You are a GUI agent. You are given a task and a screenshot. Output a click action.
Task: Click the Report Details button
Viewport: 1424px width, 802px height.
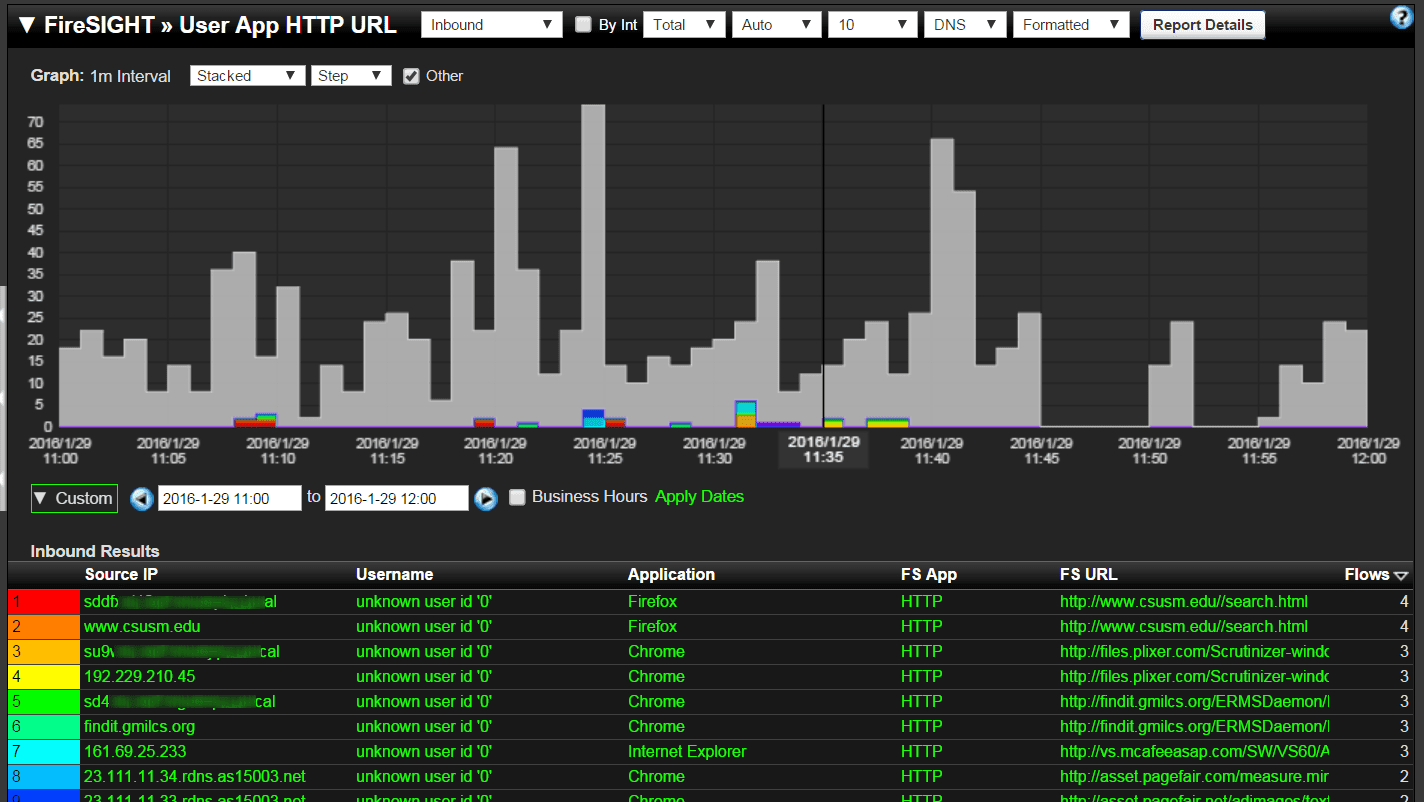(x=1202, y=25)
